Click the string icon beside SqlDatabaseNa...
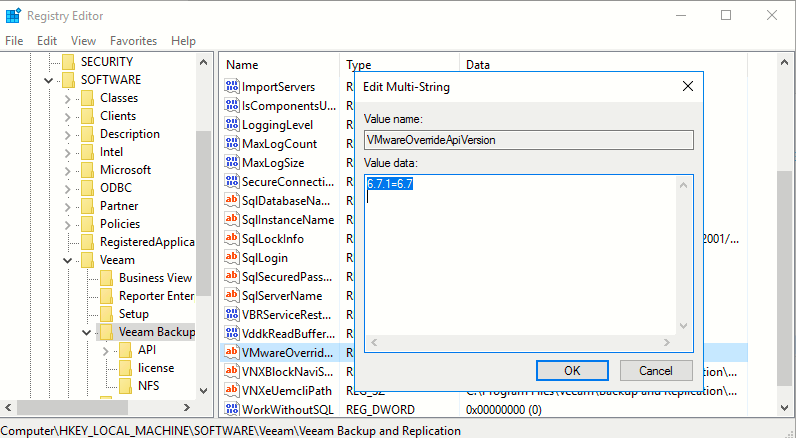Image resolution: width=796 pixels, height=438 pixels. tap(231, 200)
